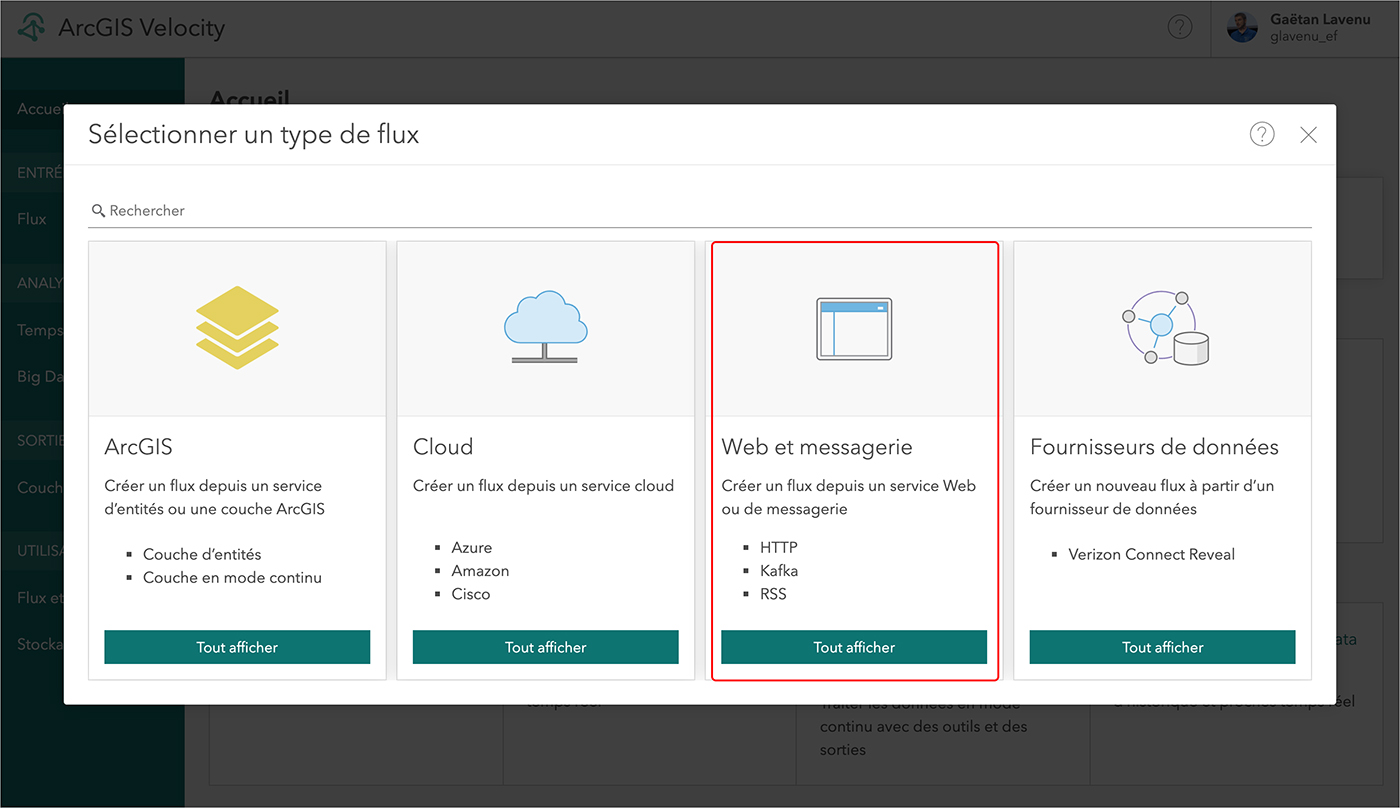
Task: Open the help icon in the dialog header
Action: click(x=1262, y=134)
